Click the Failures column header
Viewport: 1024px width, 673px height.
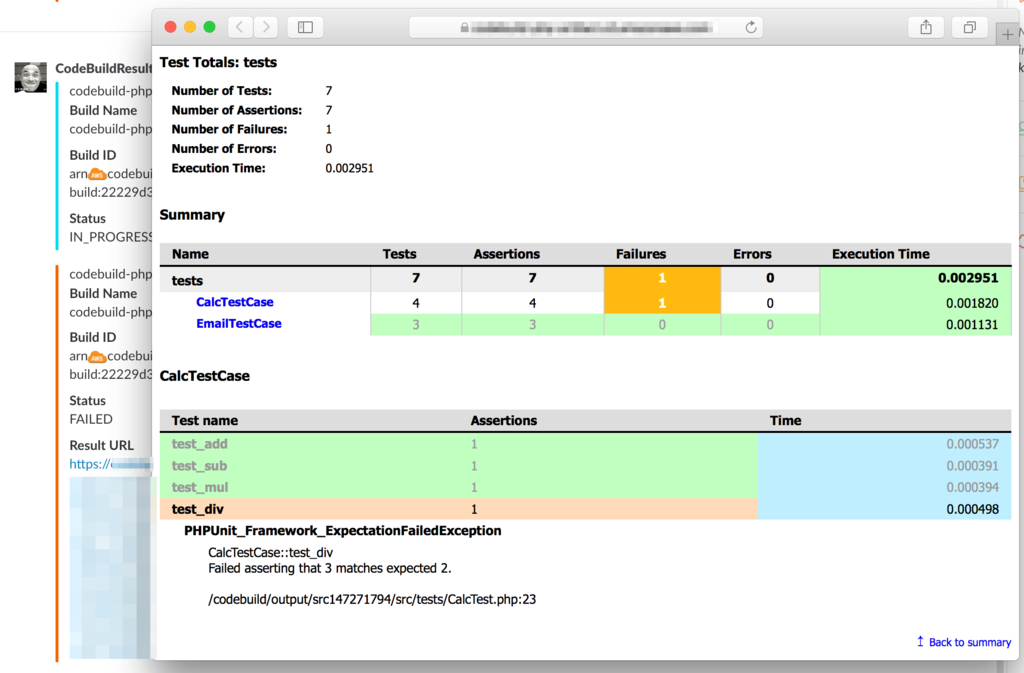pyautogui.click(x=641, y=254)
